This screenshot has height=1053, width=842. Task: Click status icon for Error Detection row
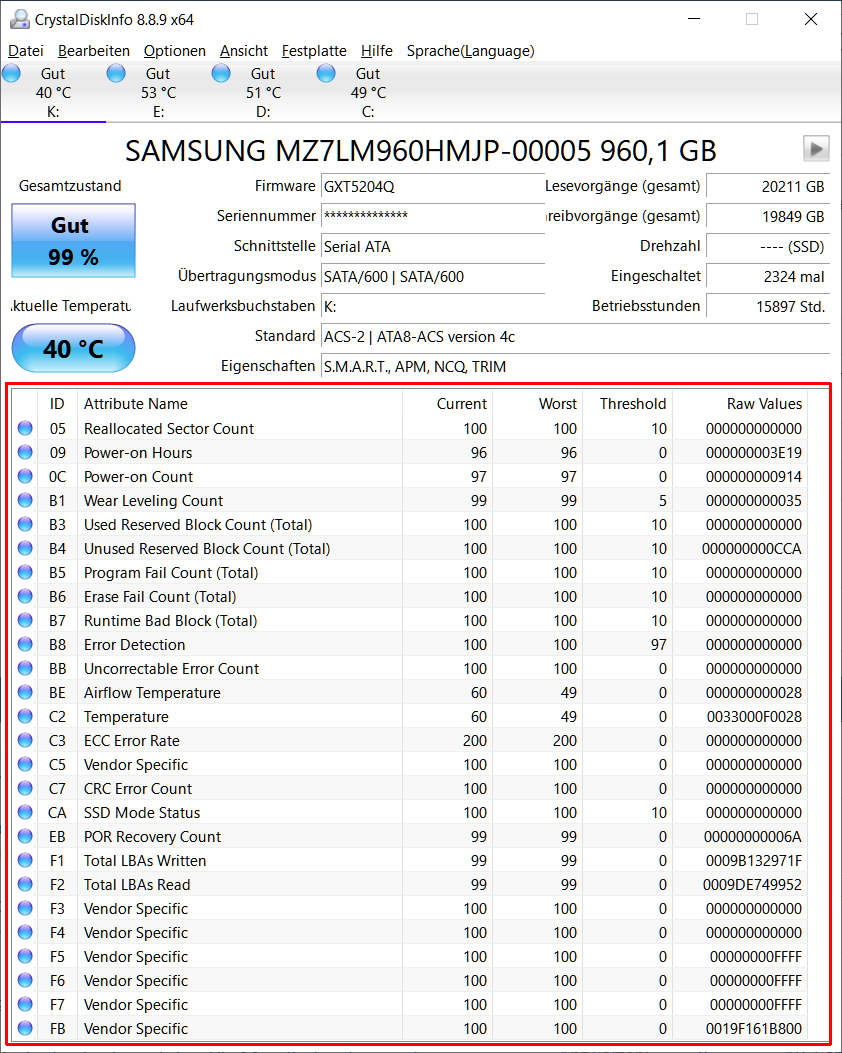(x=25, y=644)
